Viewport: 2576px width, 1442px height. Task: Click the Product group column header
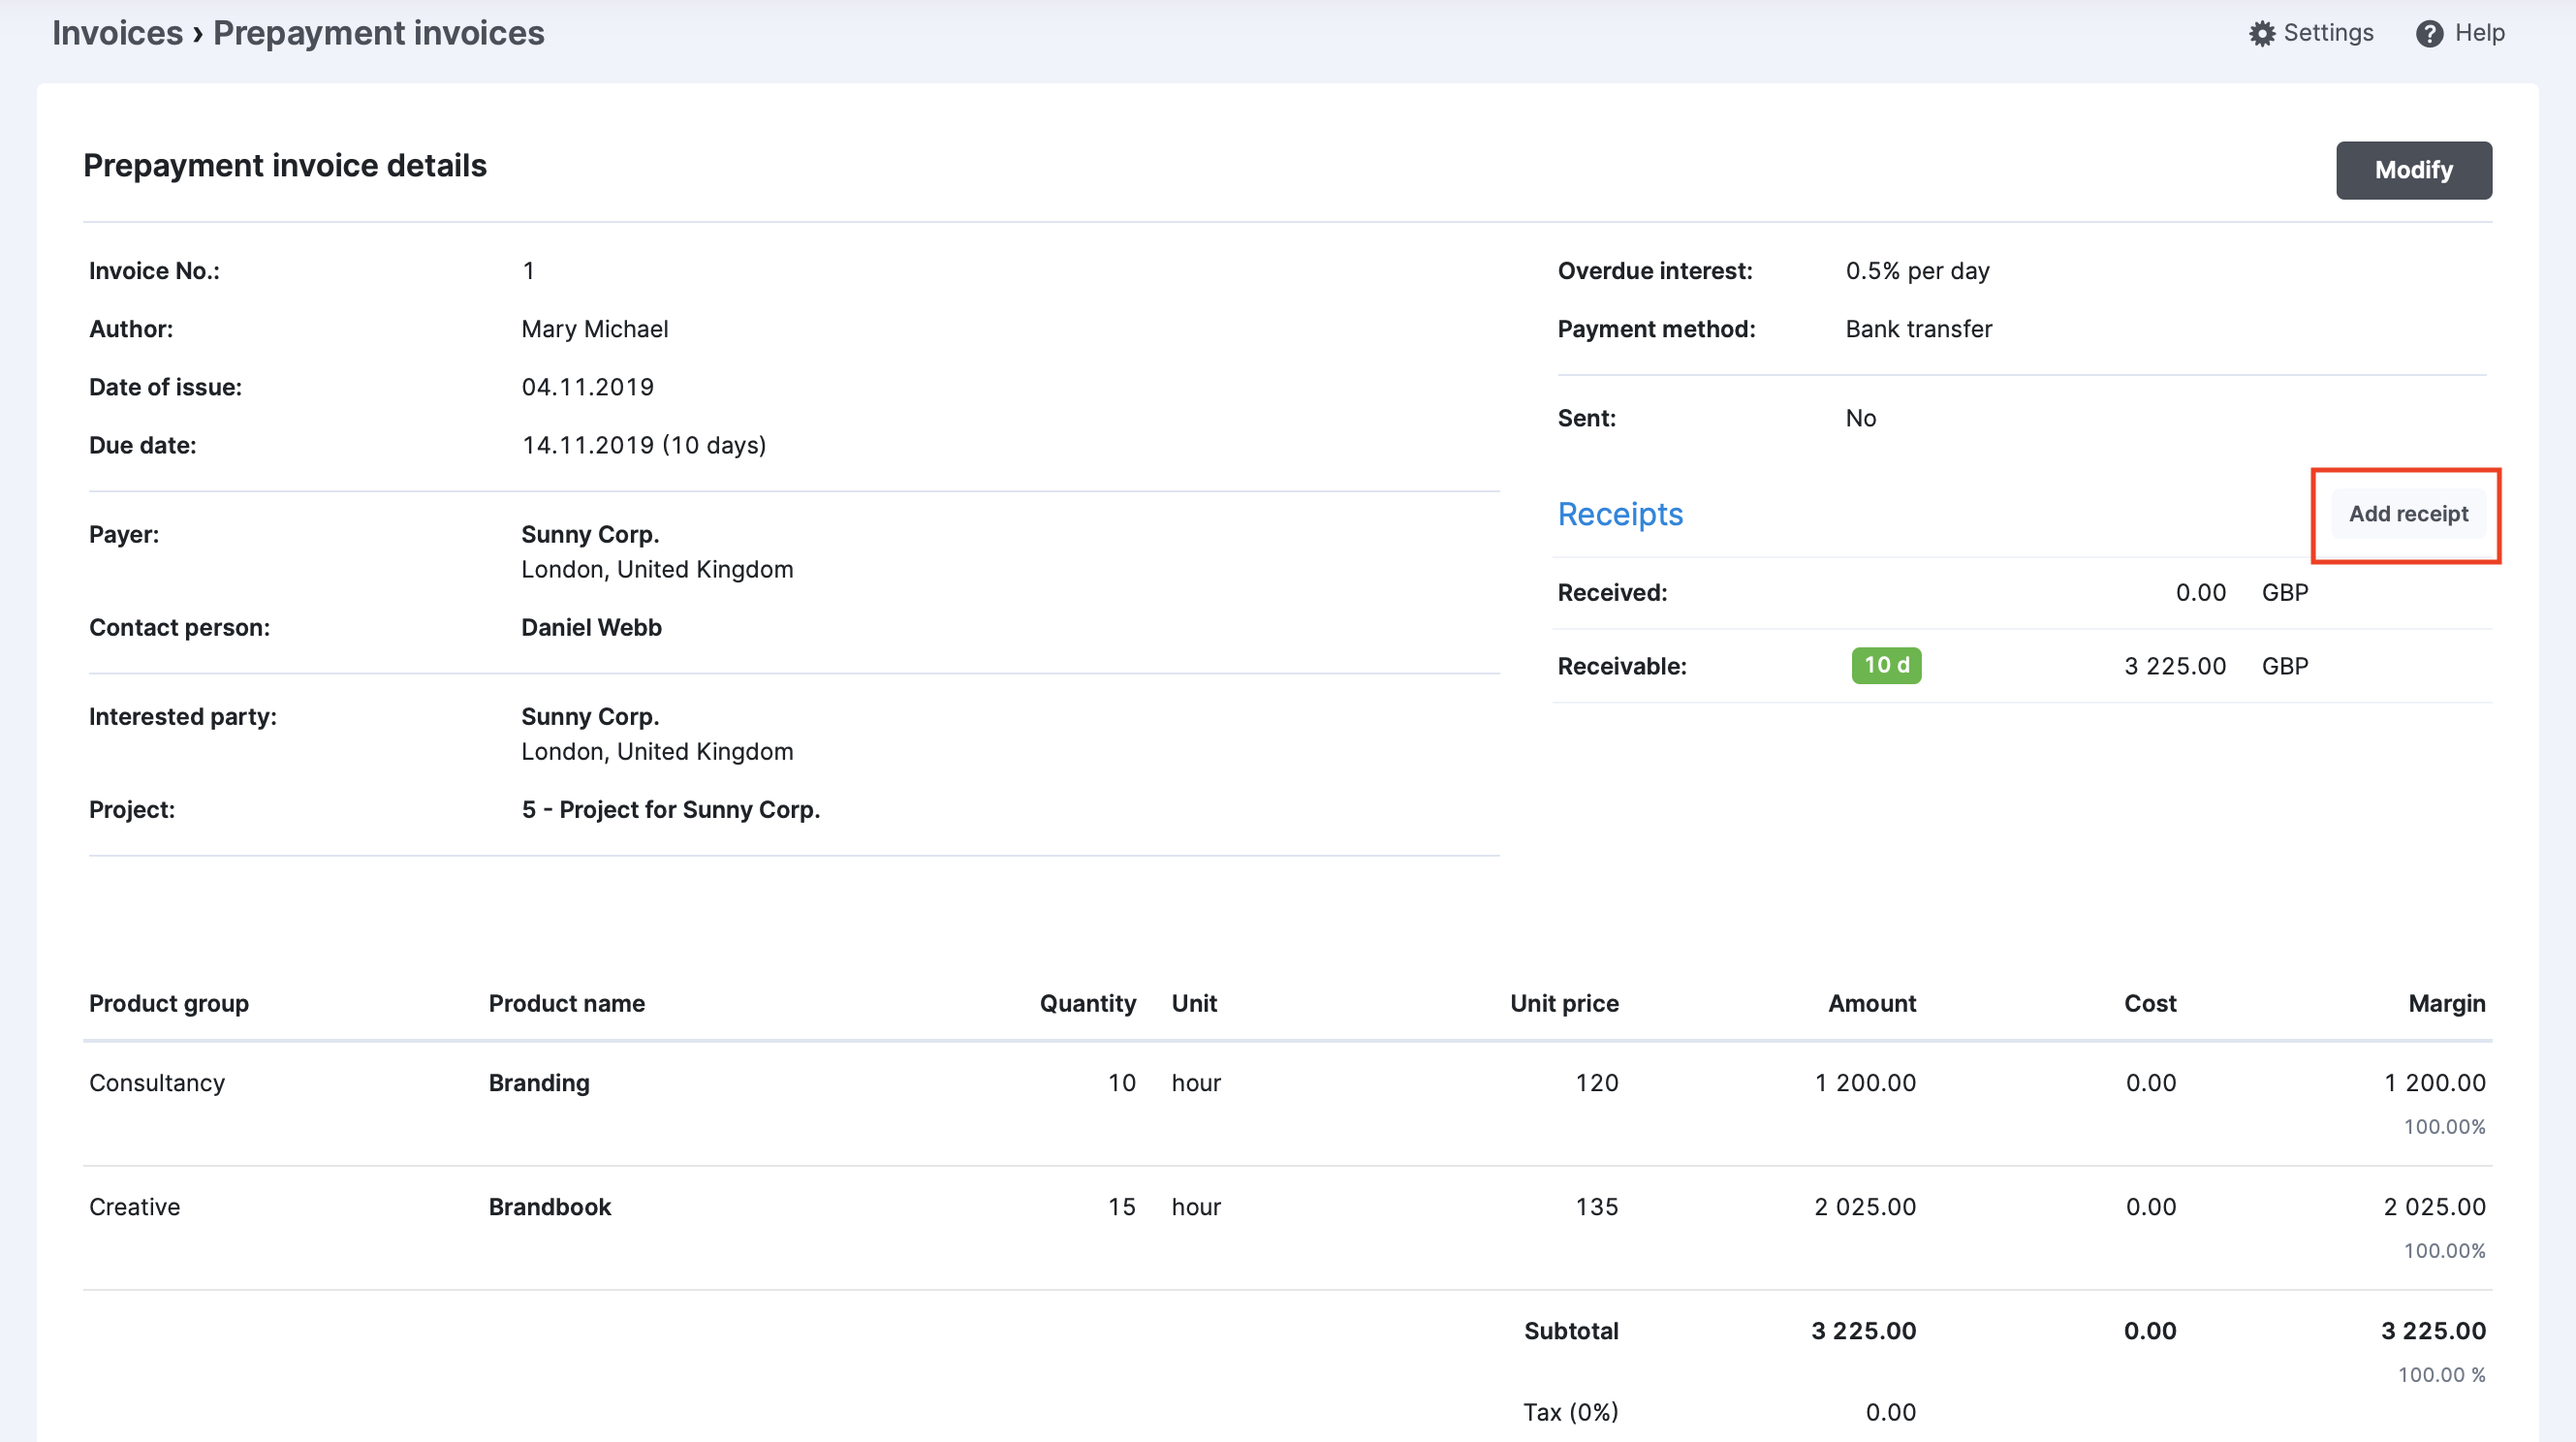tap(169, 1004)
